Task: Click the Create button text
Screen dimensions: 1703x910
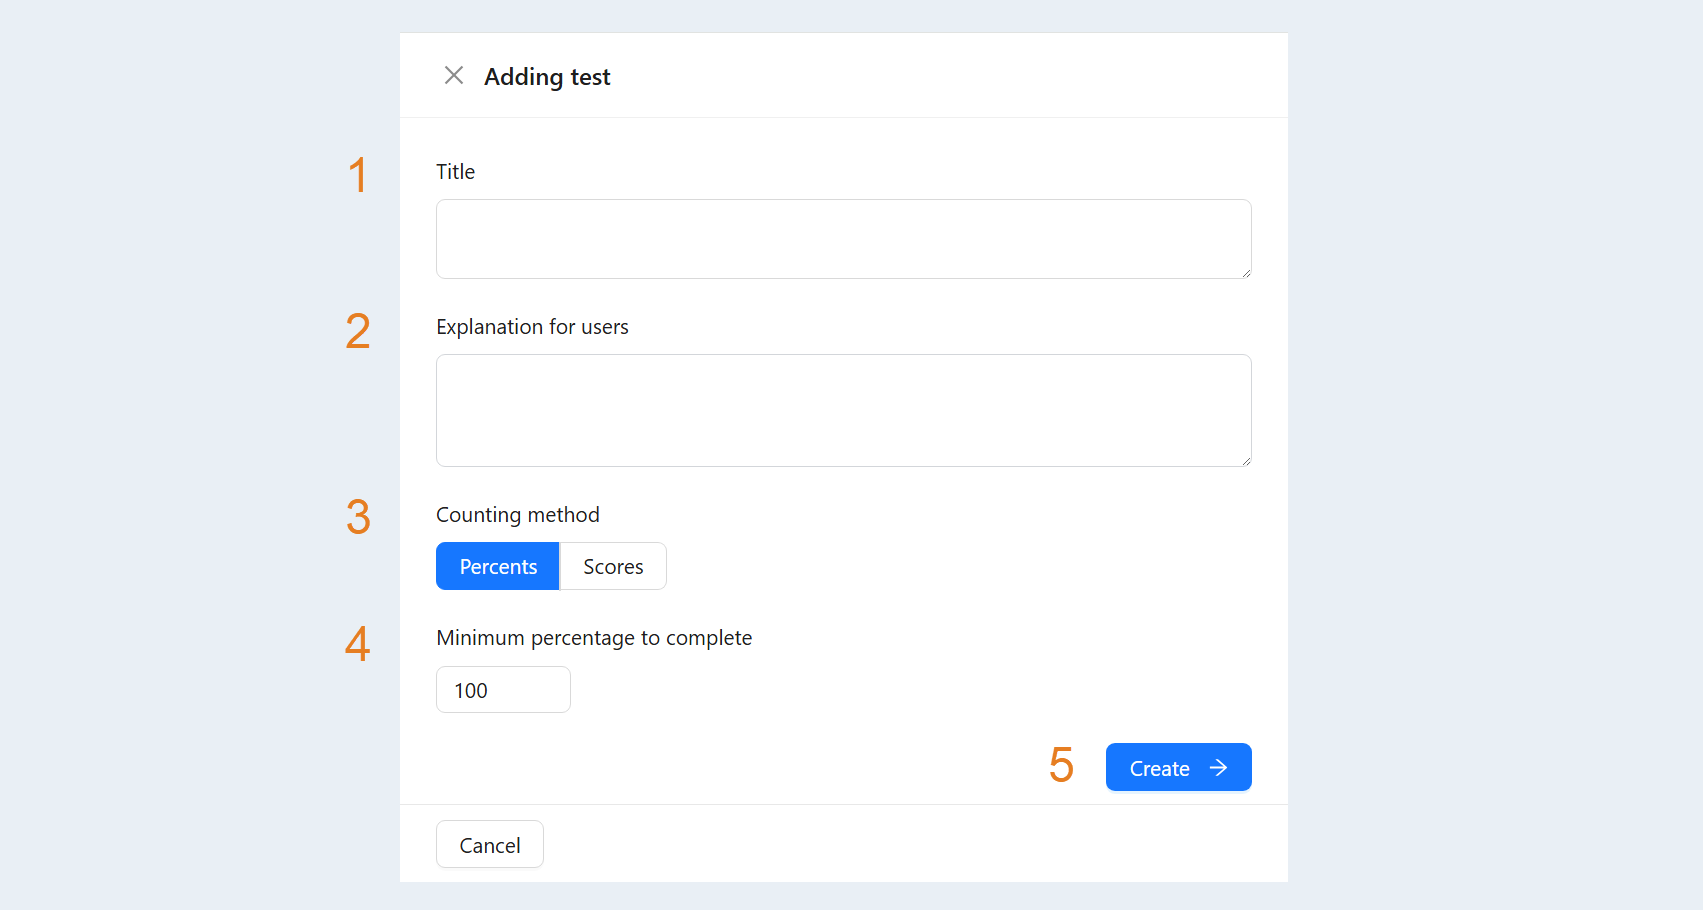Action: pos(1160,769)
